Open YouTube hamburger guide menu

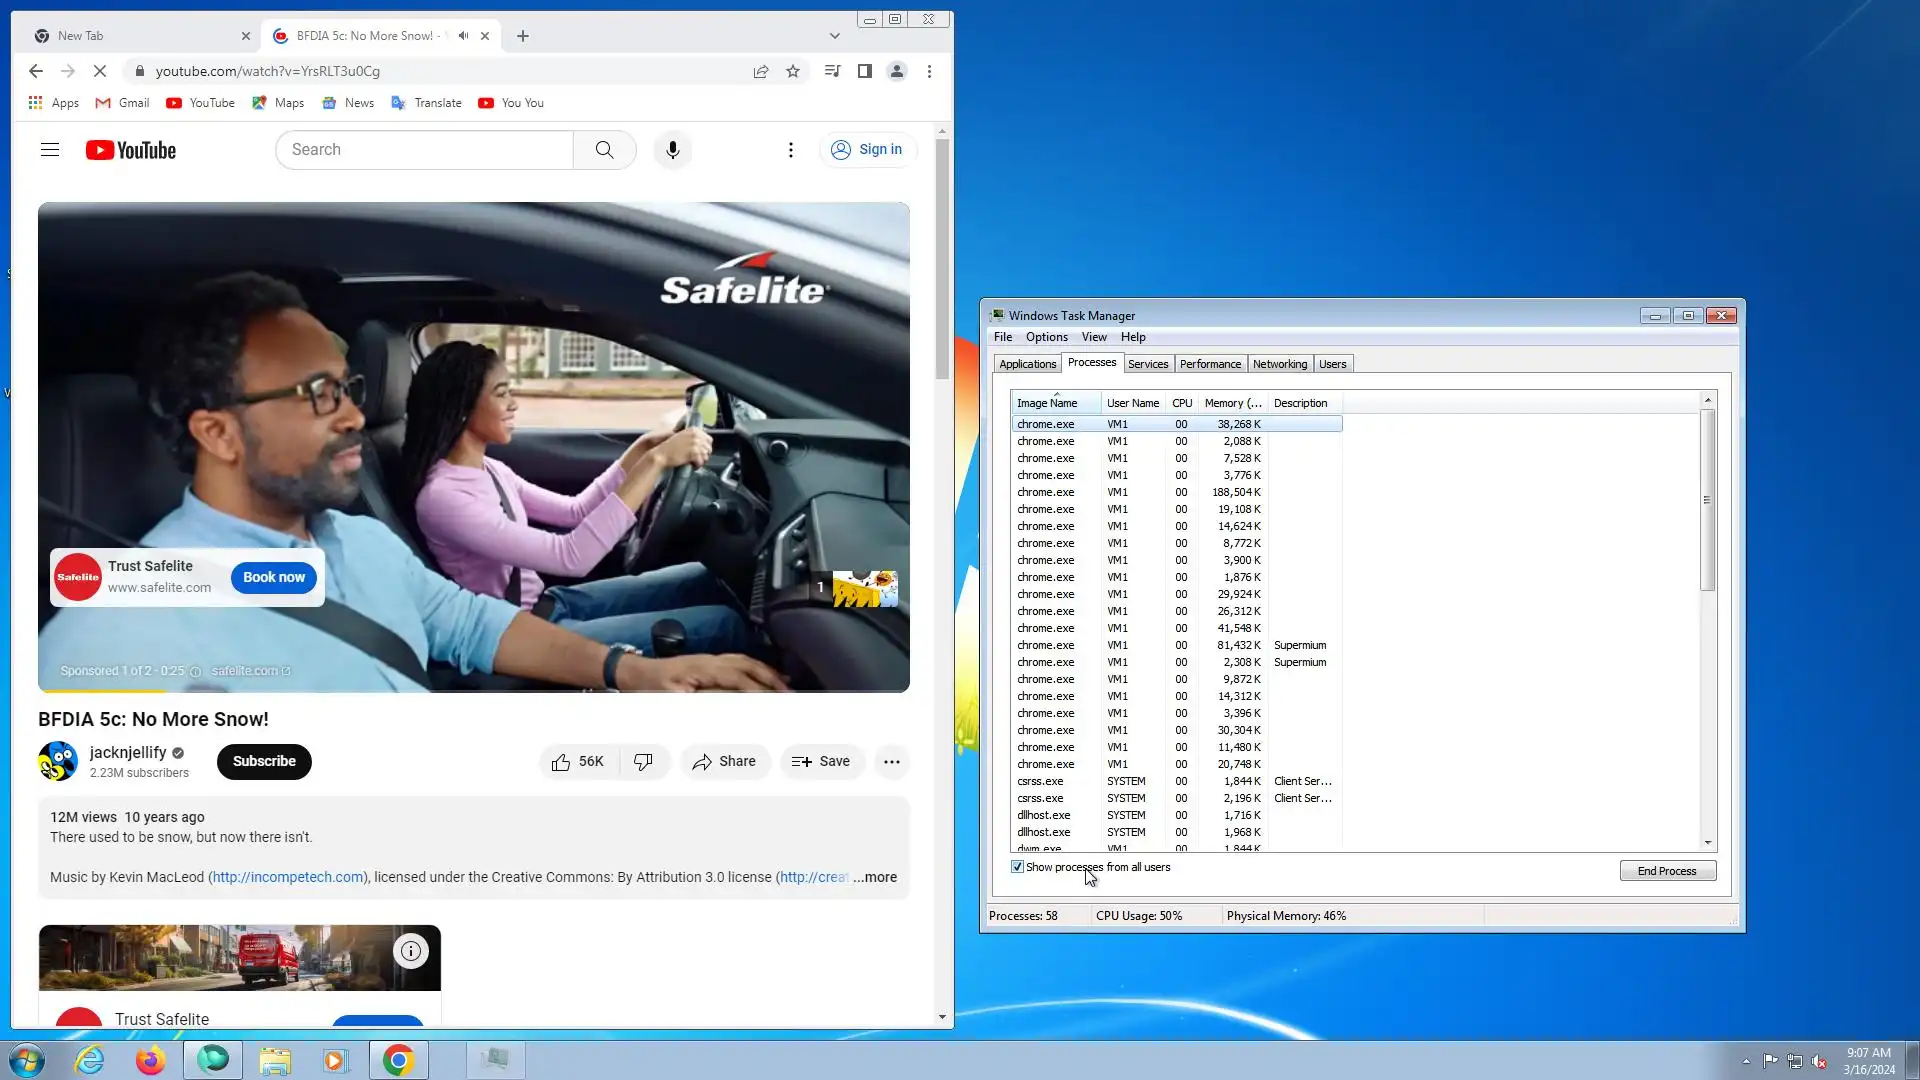[x=50, y=150]
